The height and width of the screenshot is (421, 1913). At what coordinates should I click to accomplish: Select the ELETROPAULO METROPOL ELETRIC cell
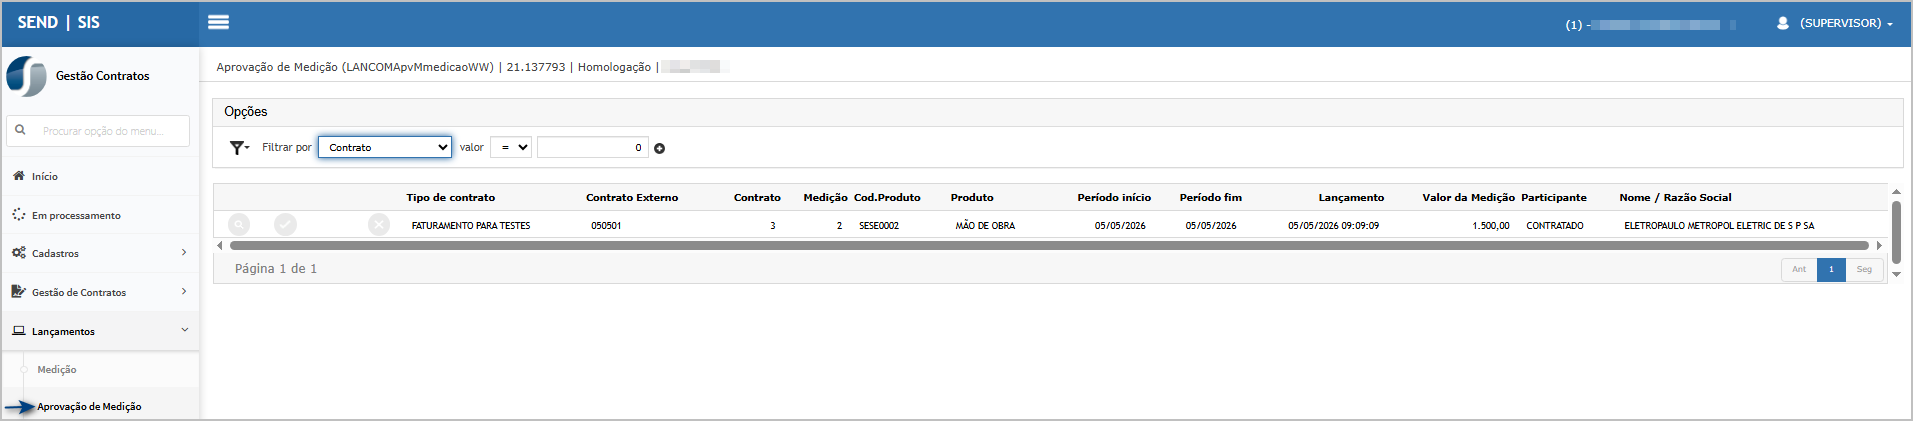click(x=1719, y=226)
